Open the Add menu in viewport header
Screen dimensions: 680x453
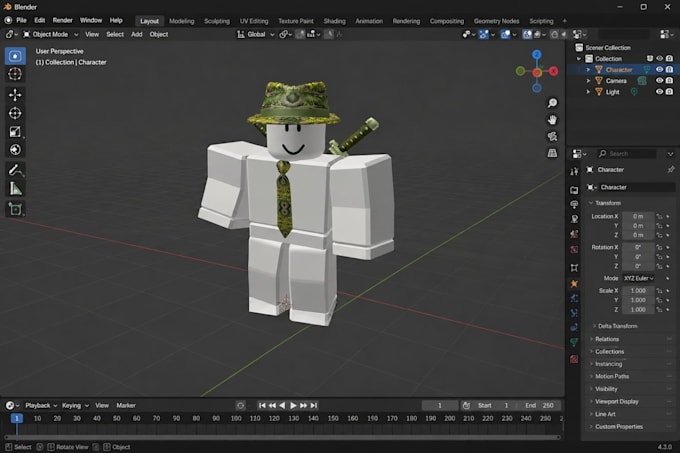tap(137, 34)
